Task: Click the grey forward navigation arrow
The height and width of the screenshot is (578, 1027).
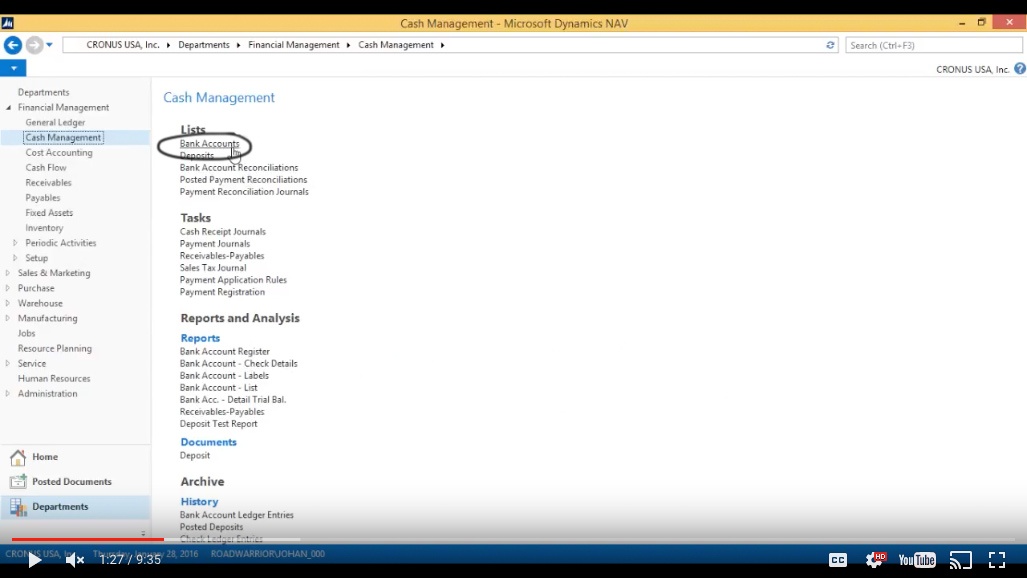Action: (x=34, y=45)
